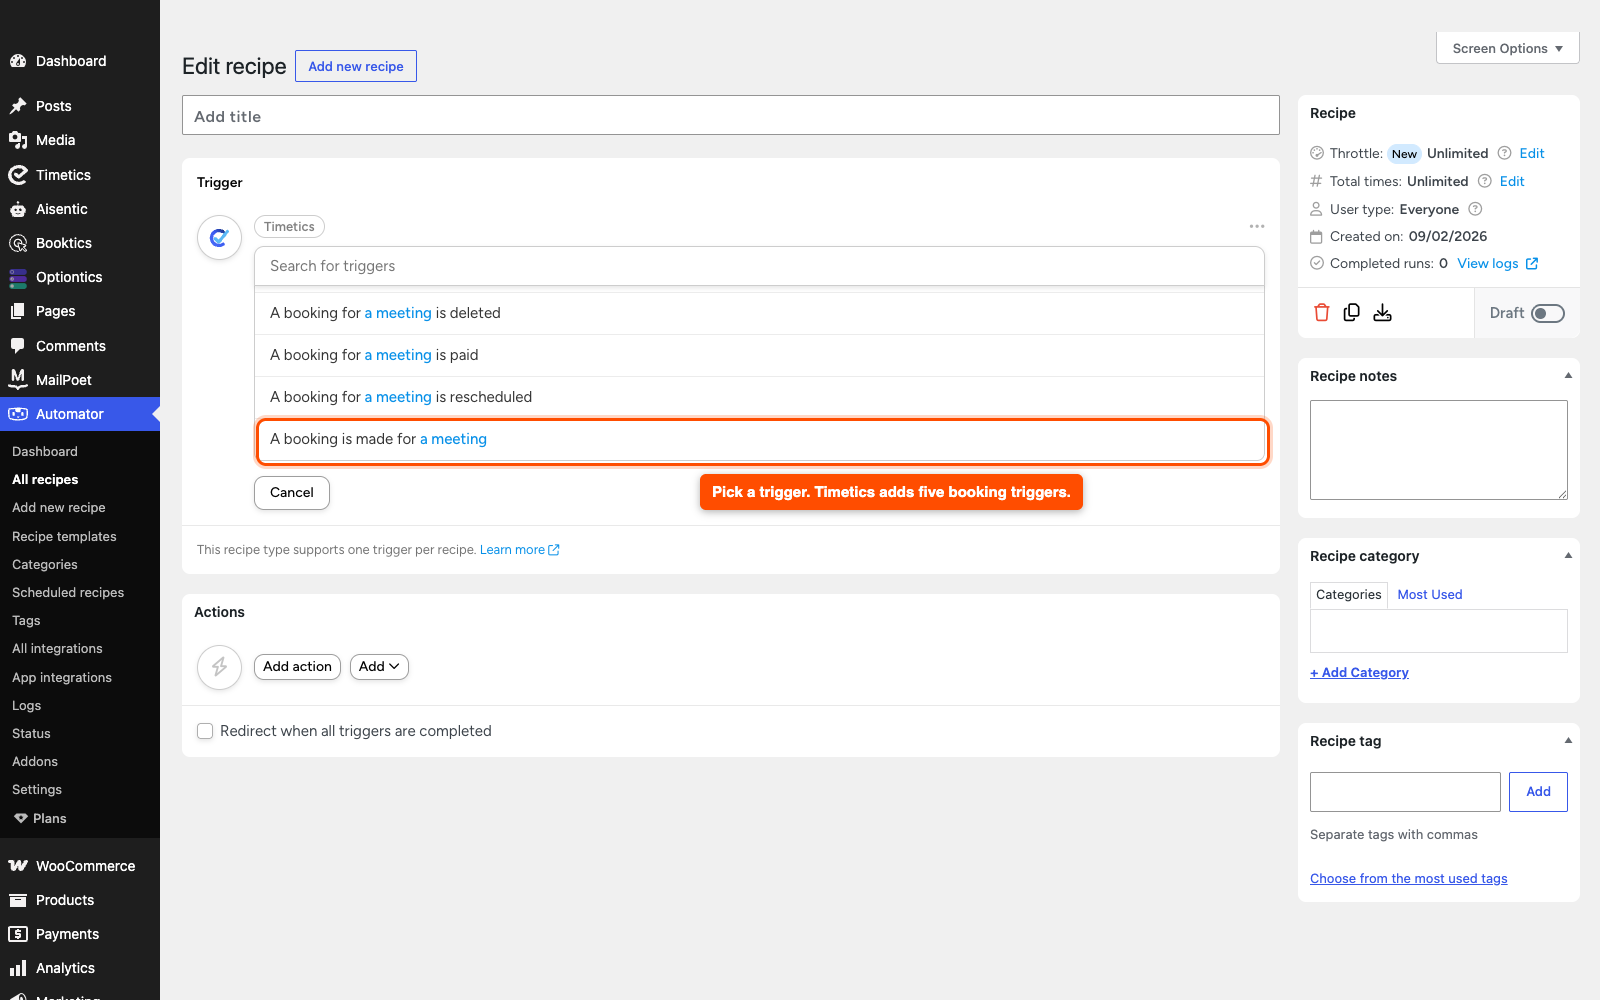1600x1000 pixels.
Task: Click the Search for triggers field
Action: (760, 266)
